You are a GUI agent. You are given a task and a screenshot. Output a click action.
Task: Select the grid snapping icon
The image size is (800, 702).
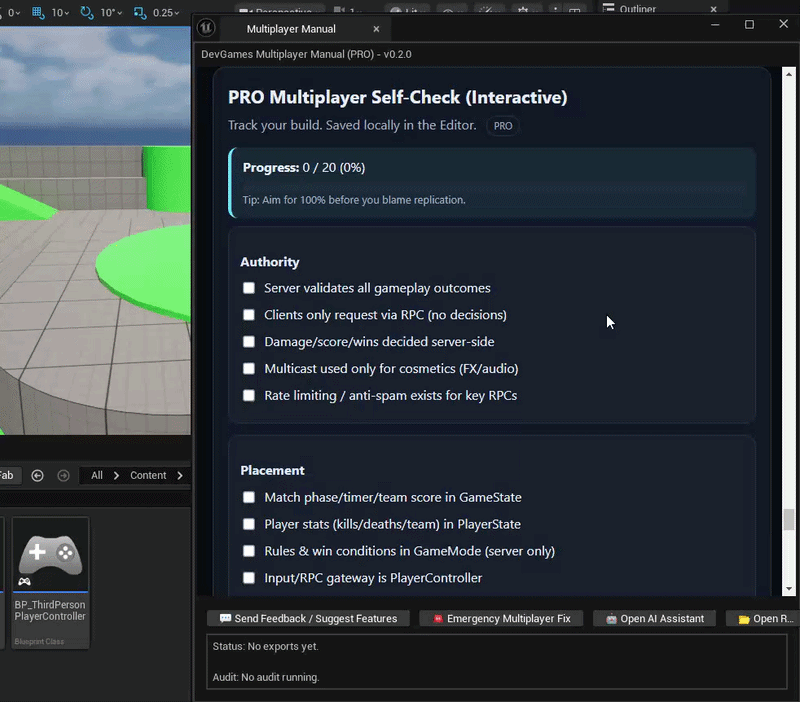(37, 10)
